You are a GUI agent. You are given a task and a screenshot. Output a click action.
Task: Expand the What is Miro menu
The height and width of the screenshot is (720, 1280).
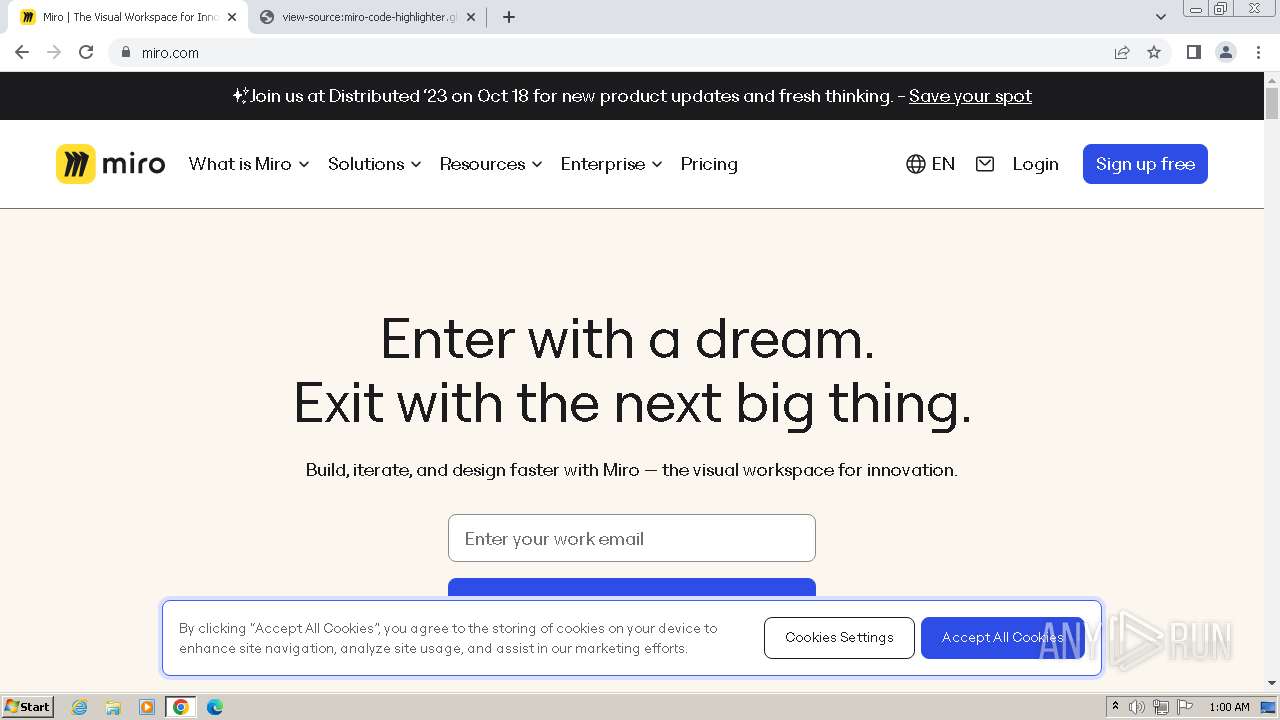[x=249, y=164]
